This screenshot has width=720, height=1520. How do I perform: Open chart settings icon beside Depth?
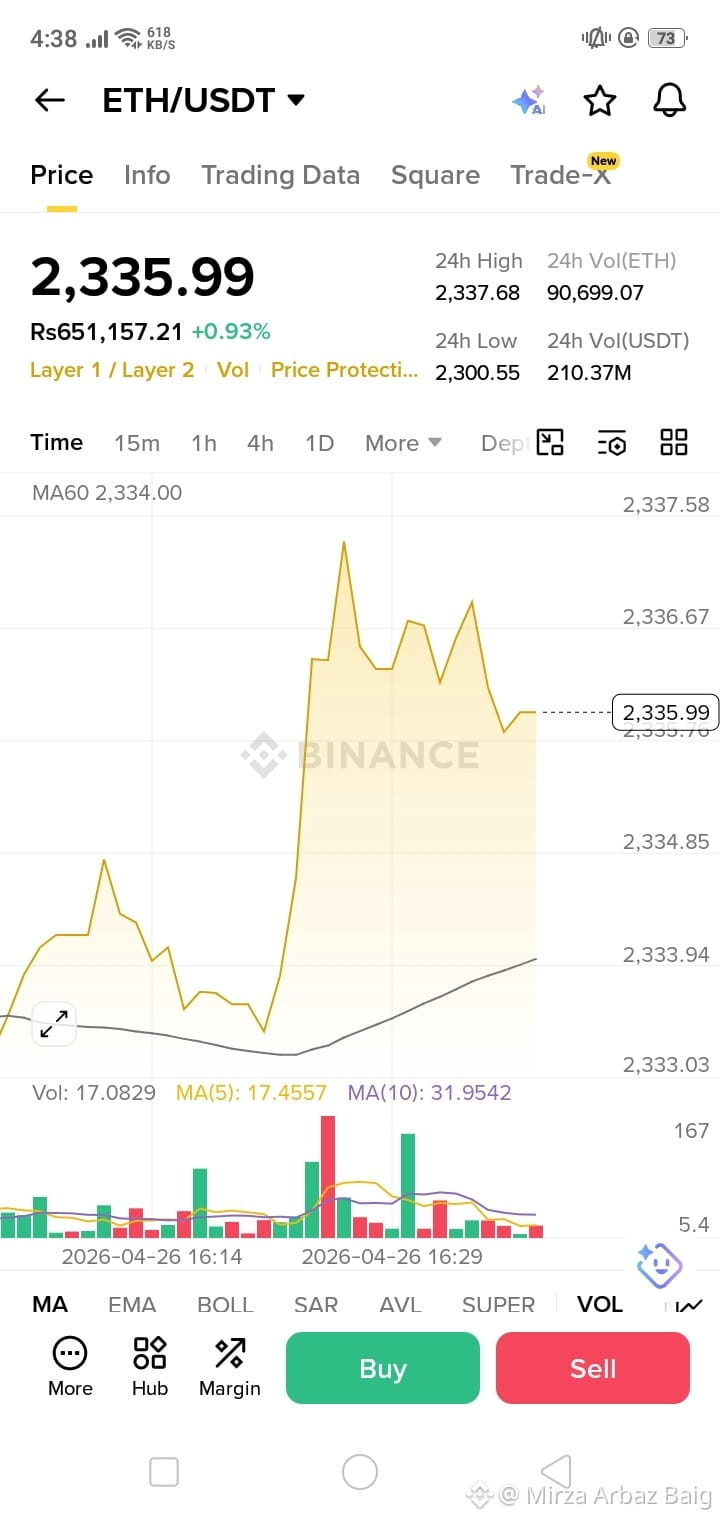[612, 443]
